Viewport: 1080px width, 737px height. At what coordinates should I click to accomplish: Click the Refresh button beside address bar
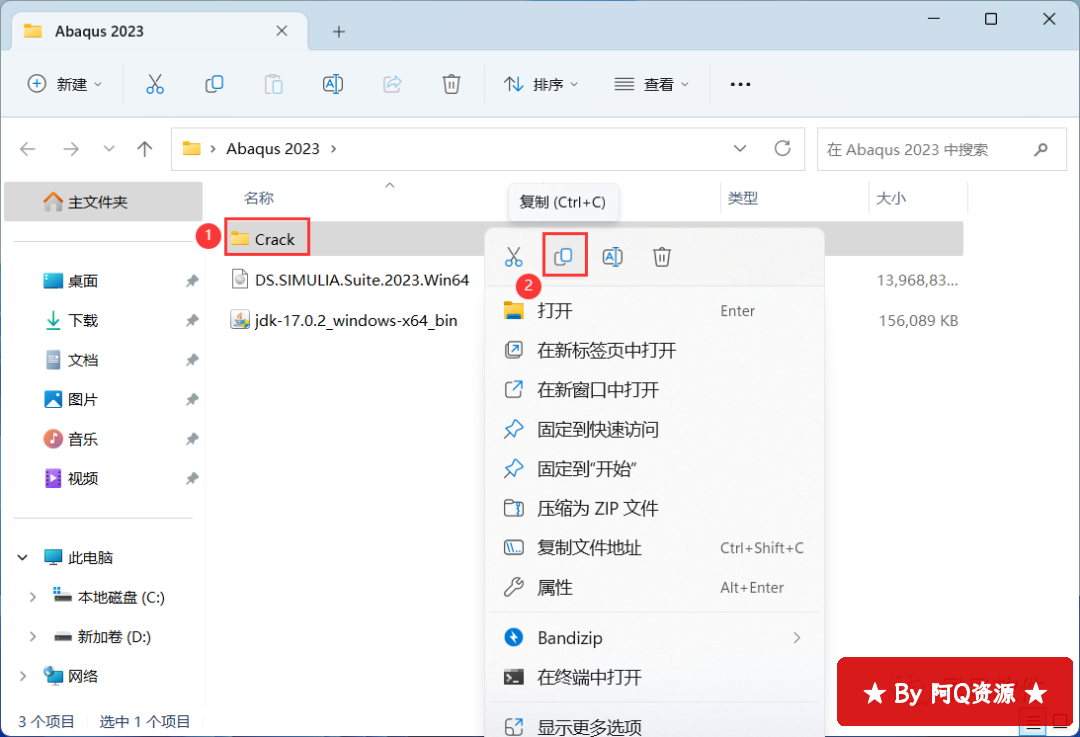coord(783,149)
